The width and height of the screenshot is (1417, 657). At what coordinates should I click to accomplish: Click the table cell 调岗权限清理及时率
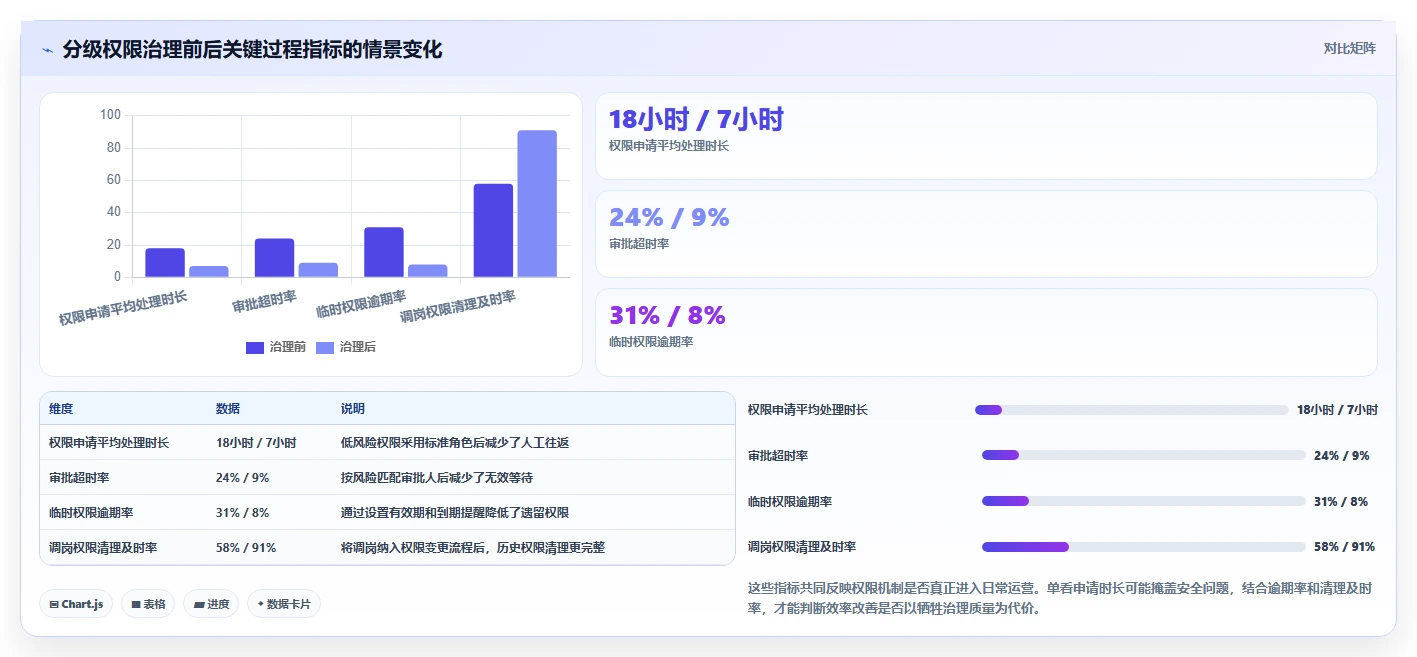pyautogui.click(x=103, y=547)
